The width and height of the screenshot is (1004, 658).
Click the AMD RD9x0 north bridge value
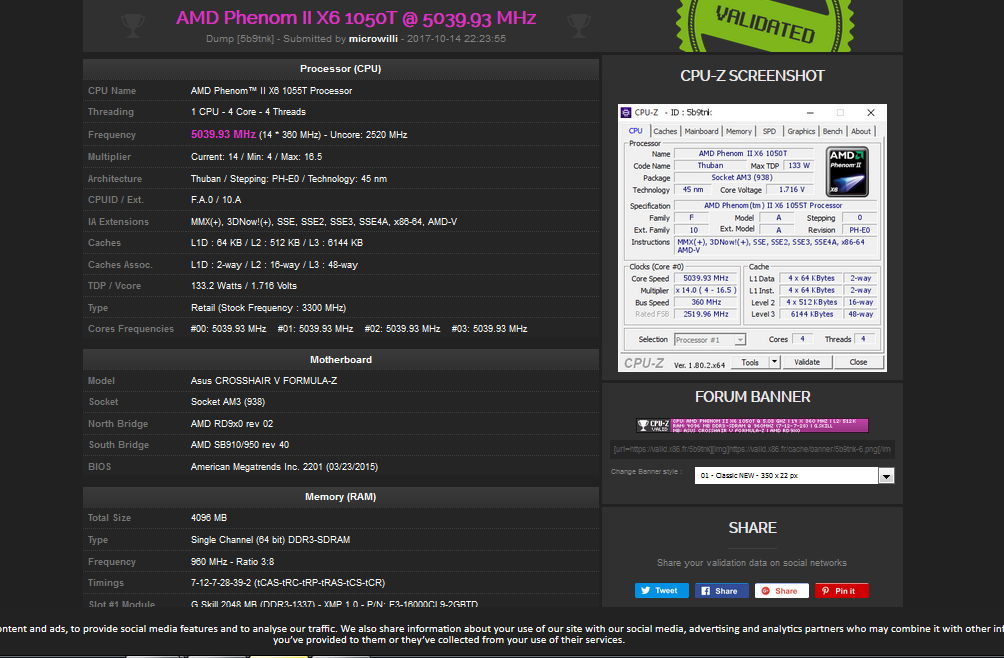click(232, 424)
